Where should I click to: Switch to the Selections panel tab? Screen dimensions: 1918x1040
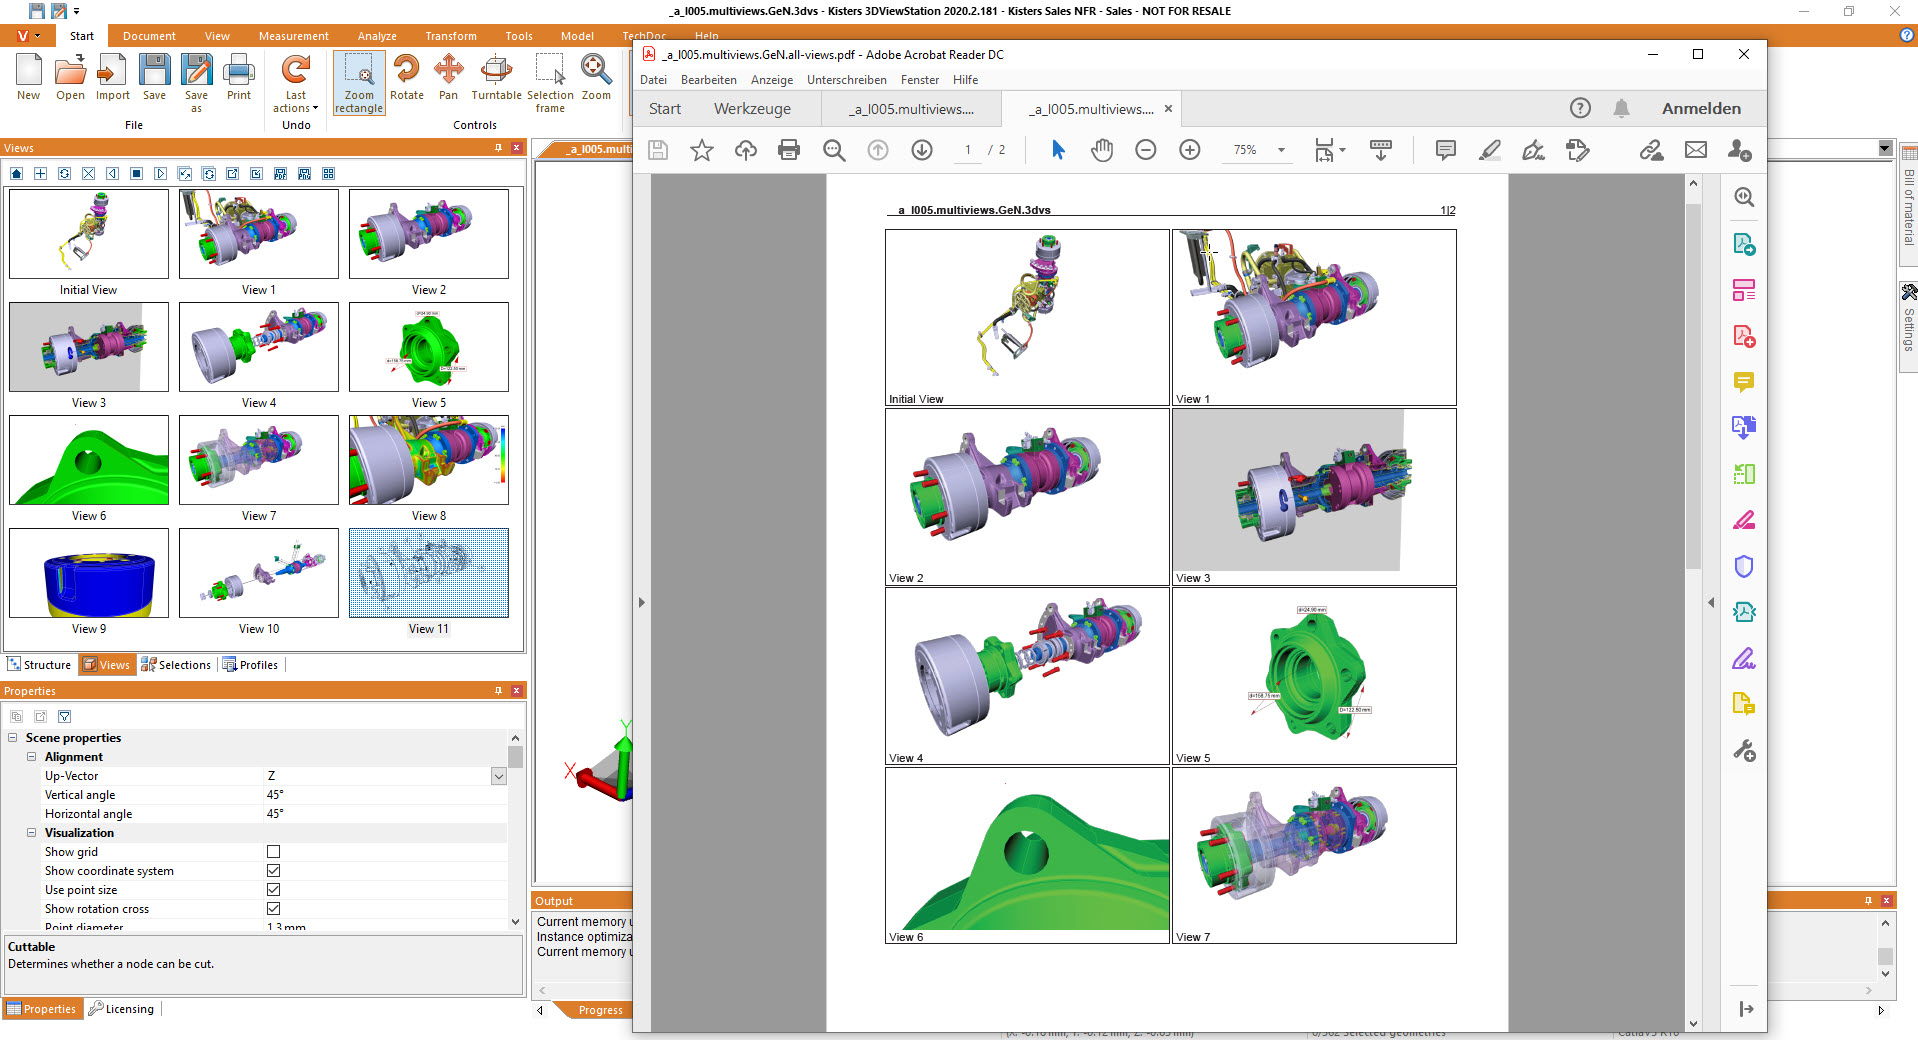coord(176,665)
